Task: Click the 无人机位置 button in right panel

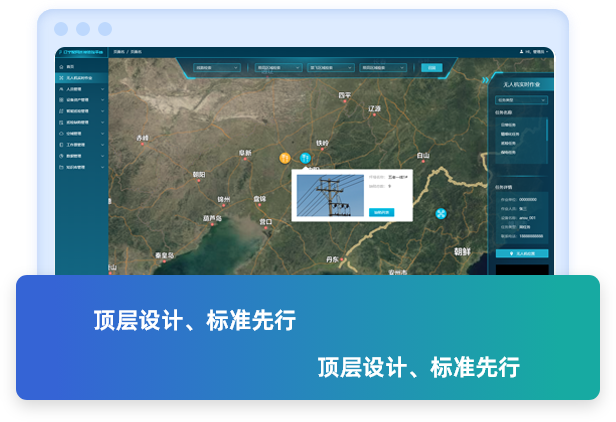Action: (x=521, y=254)
